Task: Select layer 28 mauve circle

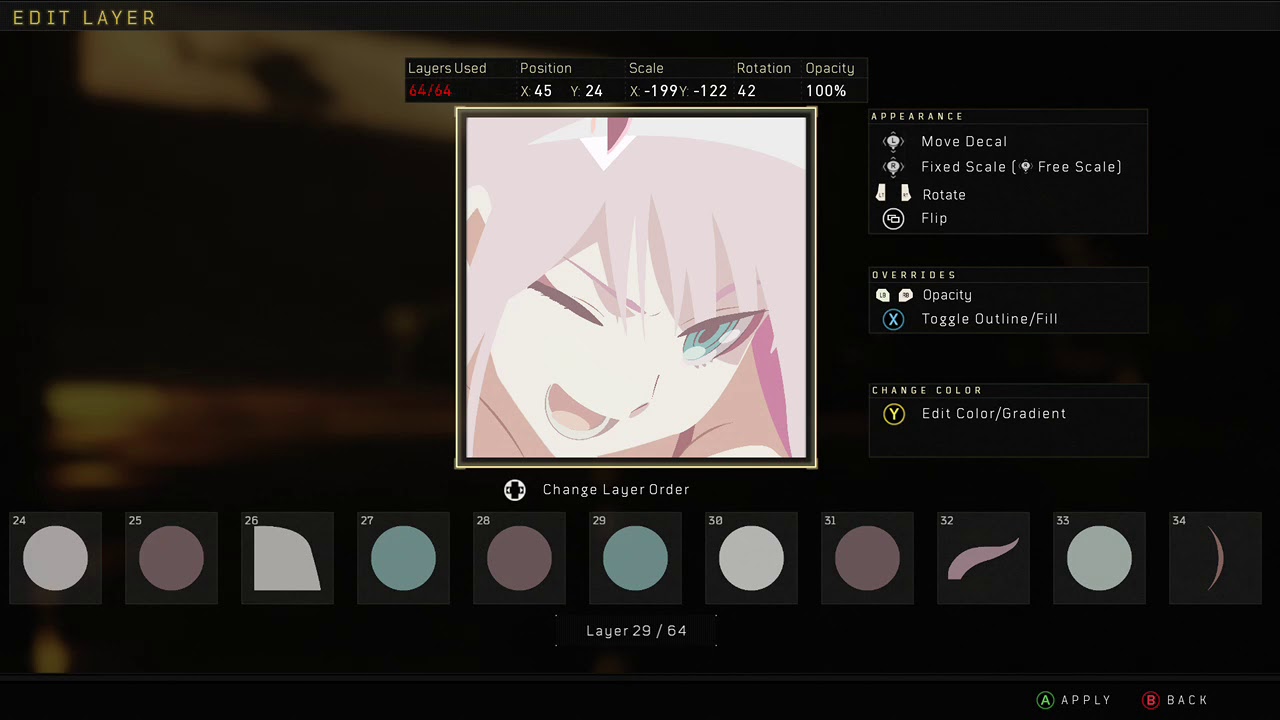Action: coord(519,558)
